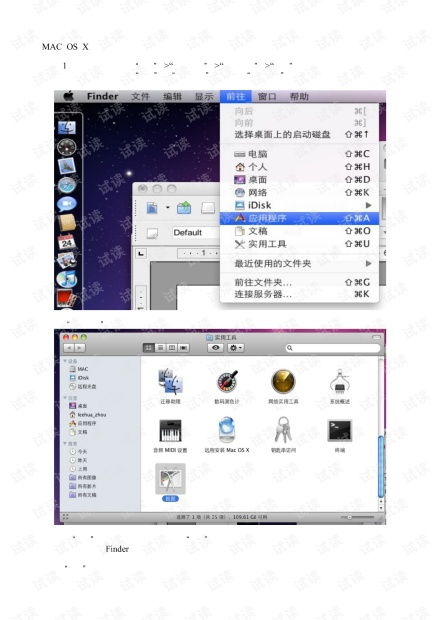Click the Finder back navigation button
440x620 pixels.
click(x=69, y=348)
